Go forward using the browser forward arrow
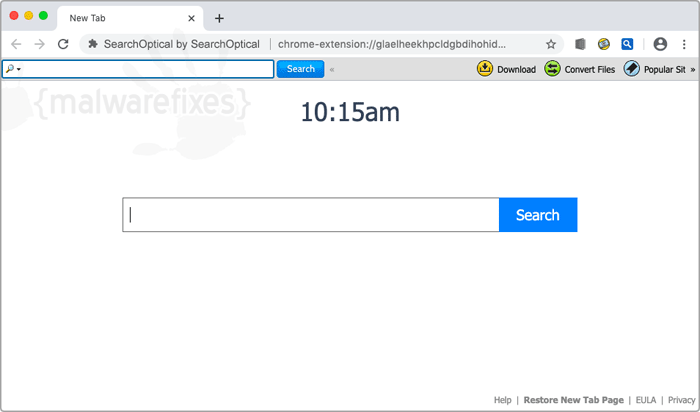This screenshot has height=412, width=700. pos(40,44)
